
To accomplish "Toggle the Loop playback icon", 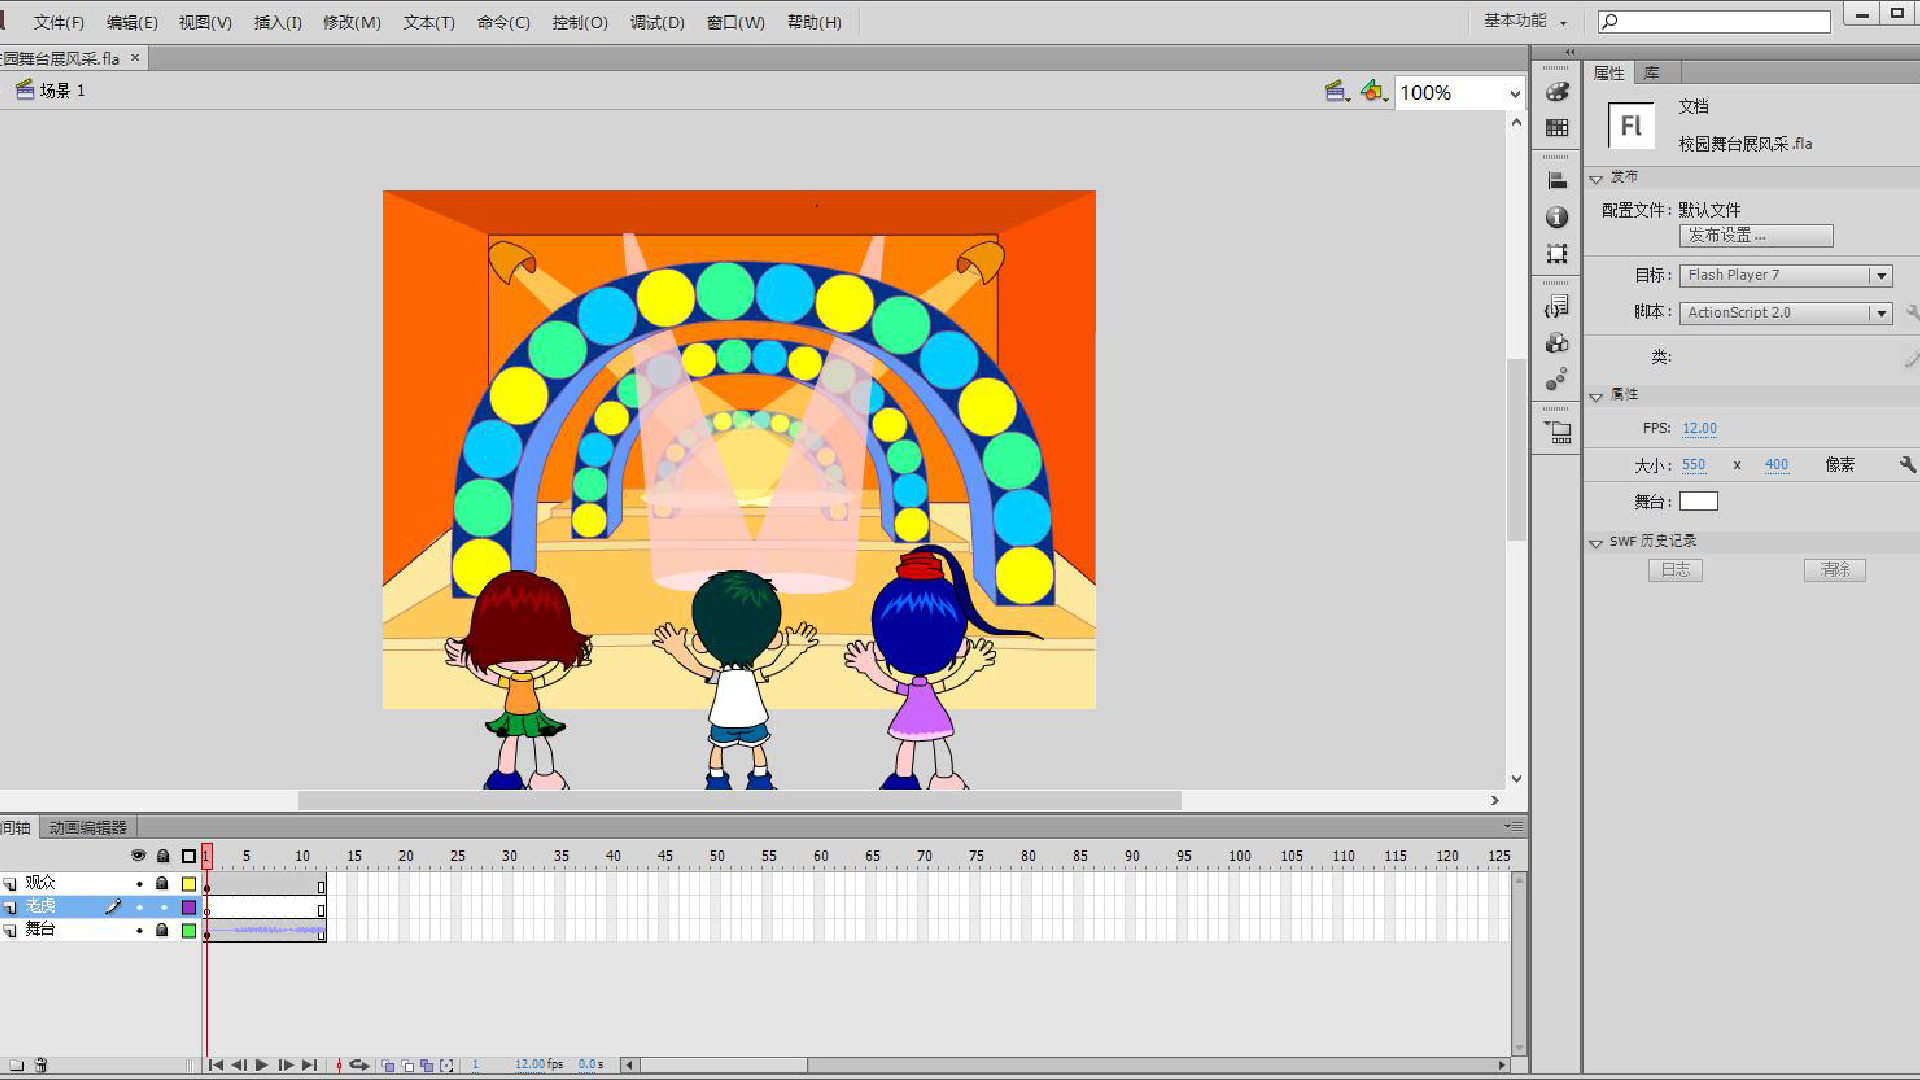I will 359,1065.
